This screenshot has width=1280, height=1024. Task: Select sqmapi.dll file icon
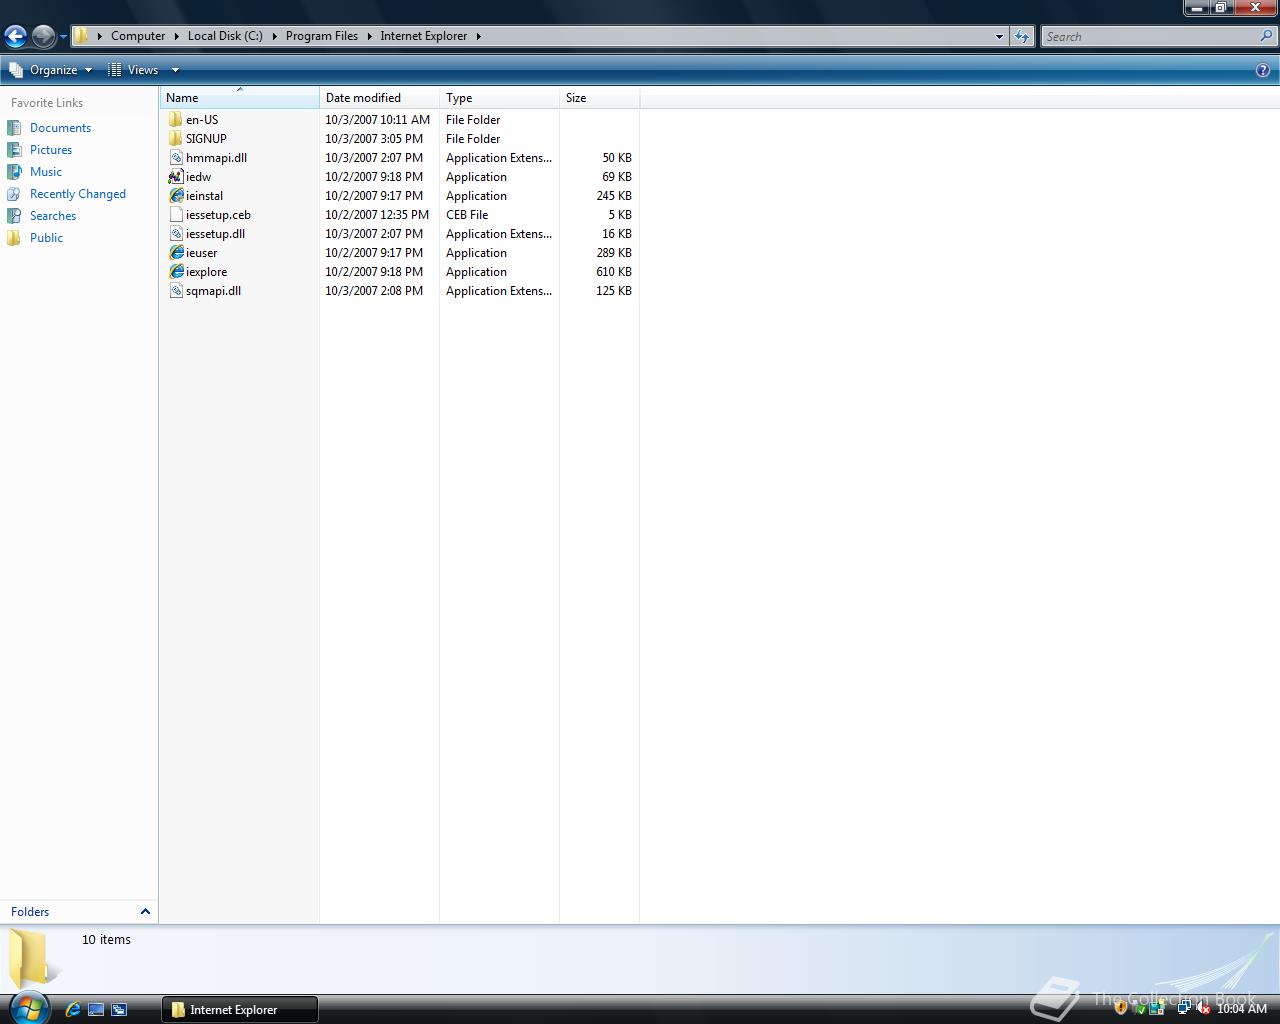176,291
